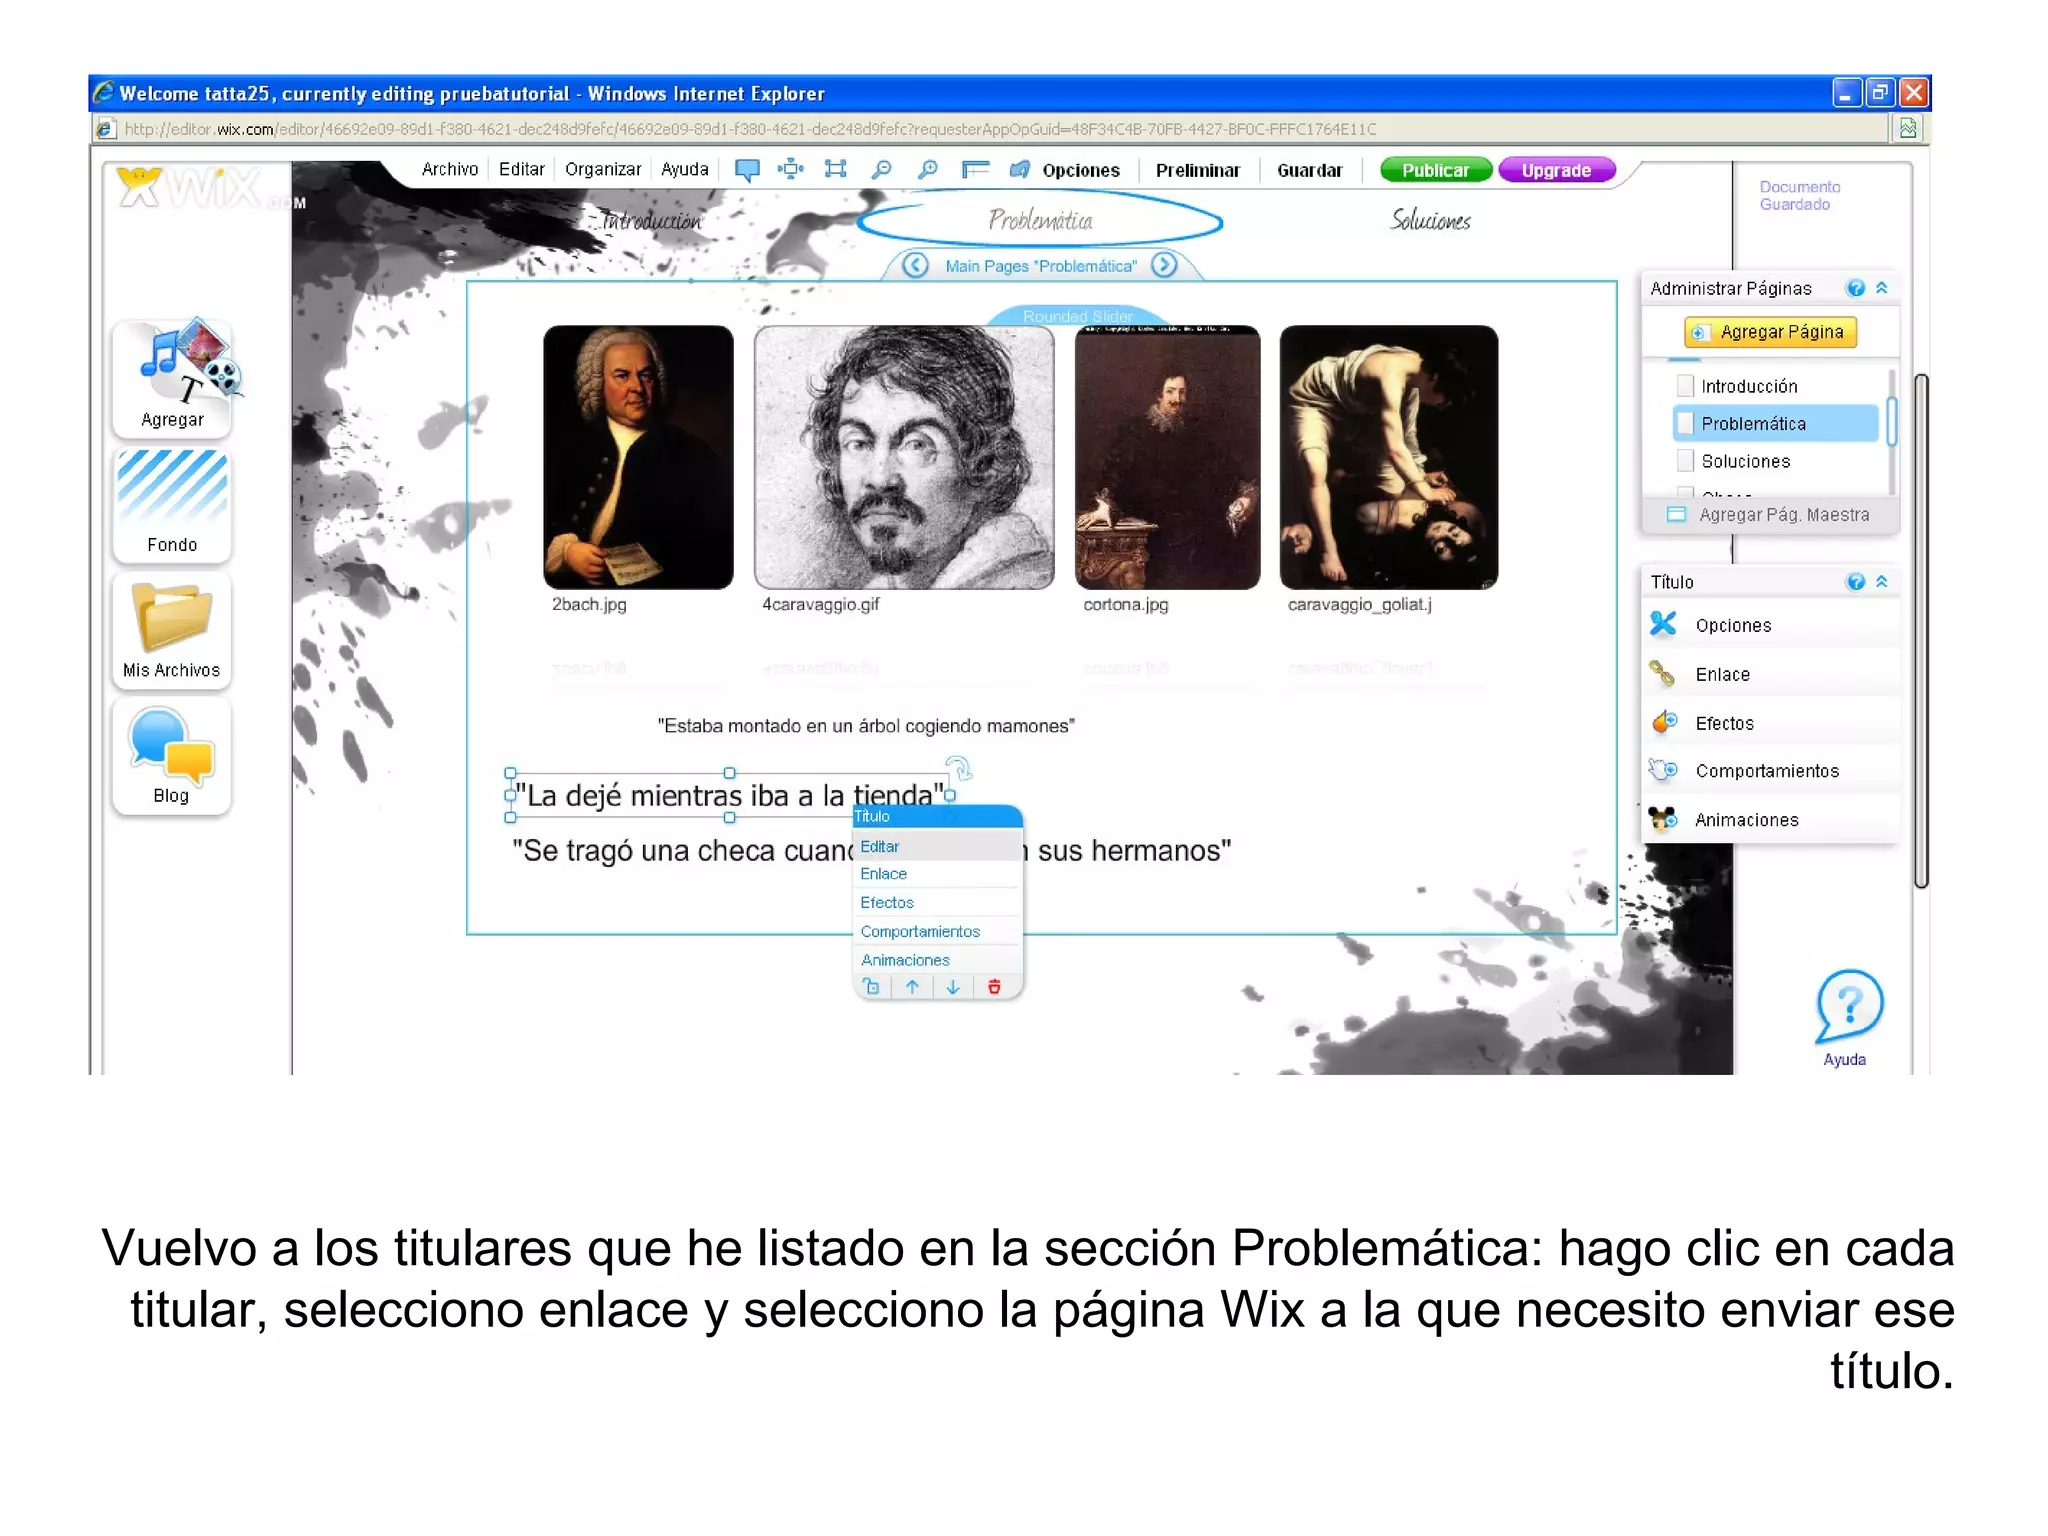Choose Efectos in the Título popup menu
Image resolution: width=2048 pixels, height=1536 pixels.
(938, 902)
